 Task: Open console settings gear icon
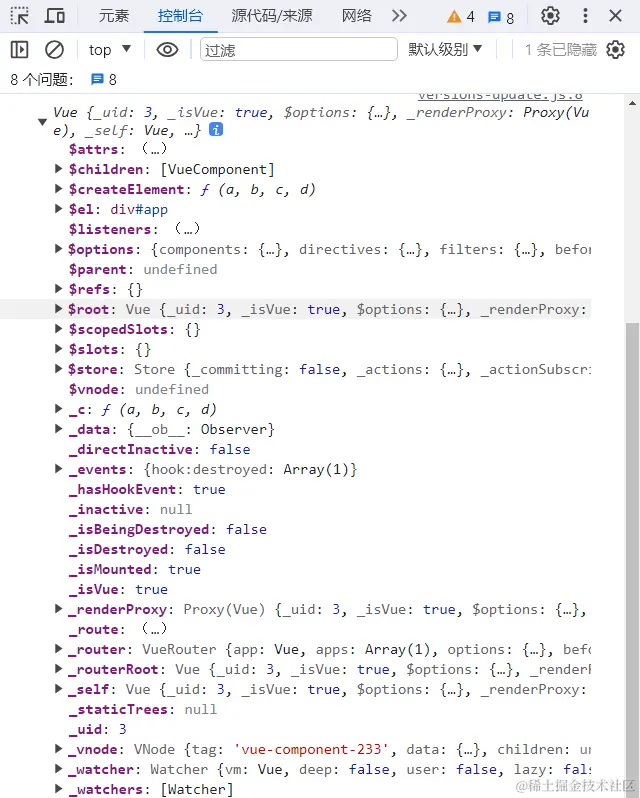616,50
